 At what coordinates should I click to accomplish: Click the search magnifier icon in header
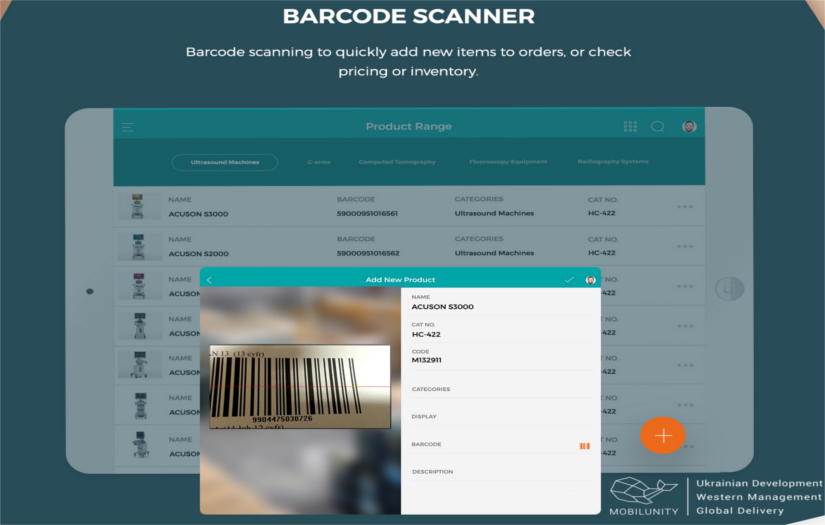pos(658,126)
